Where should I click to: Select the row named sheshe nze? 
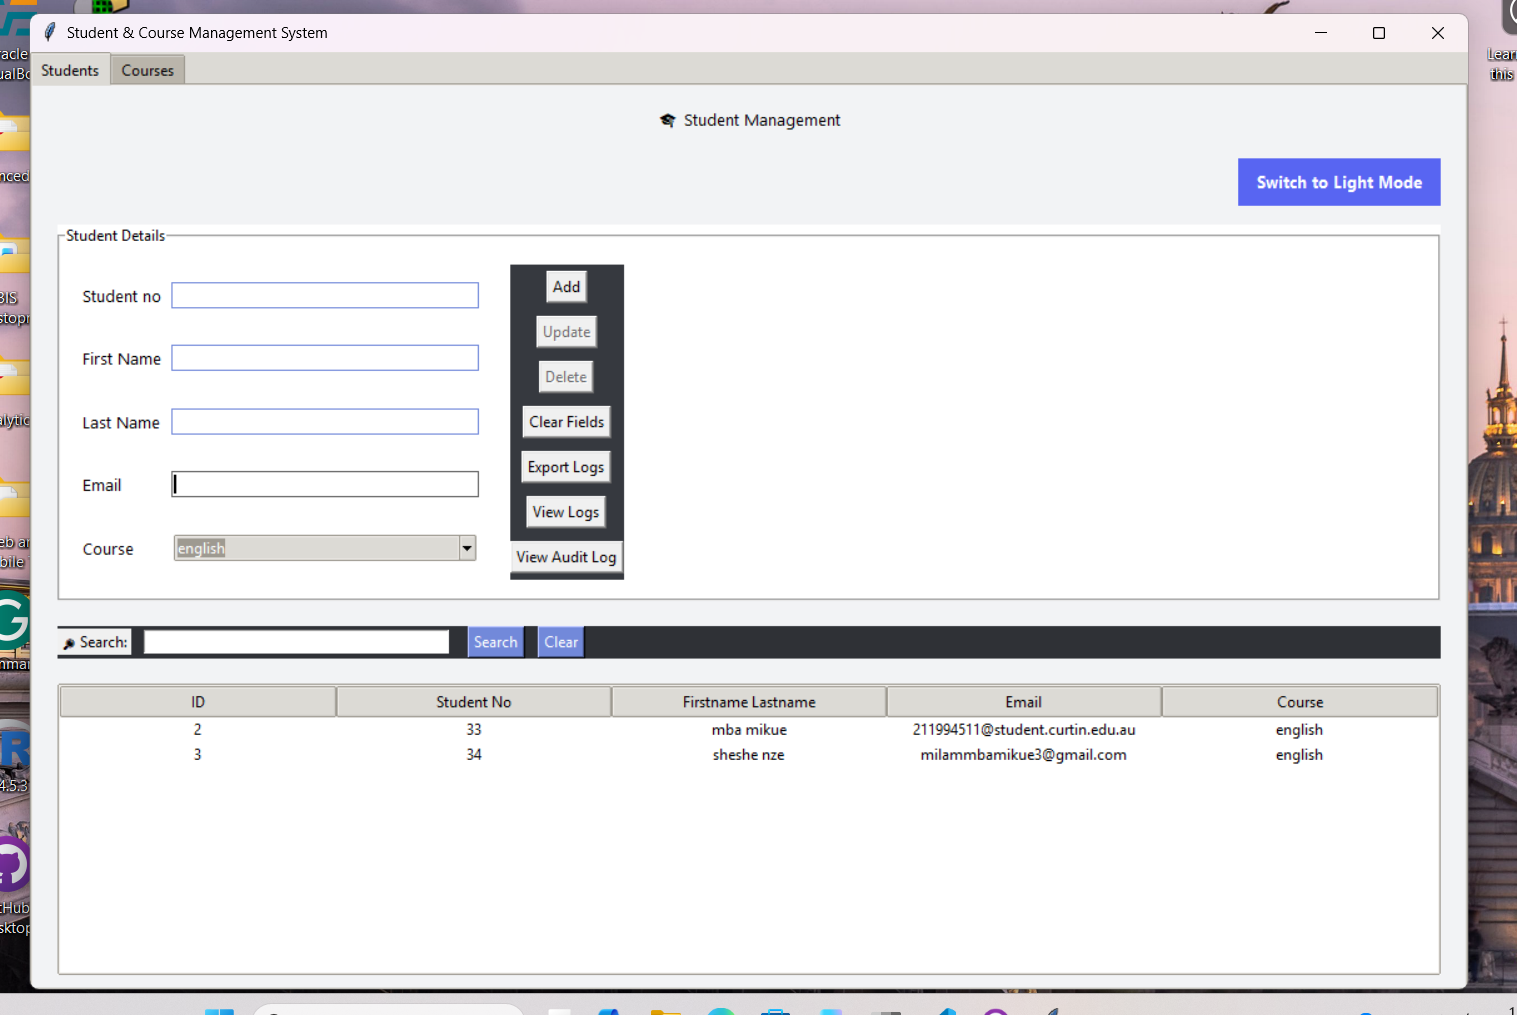click(749, 755)
